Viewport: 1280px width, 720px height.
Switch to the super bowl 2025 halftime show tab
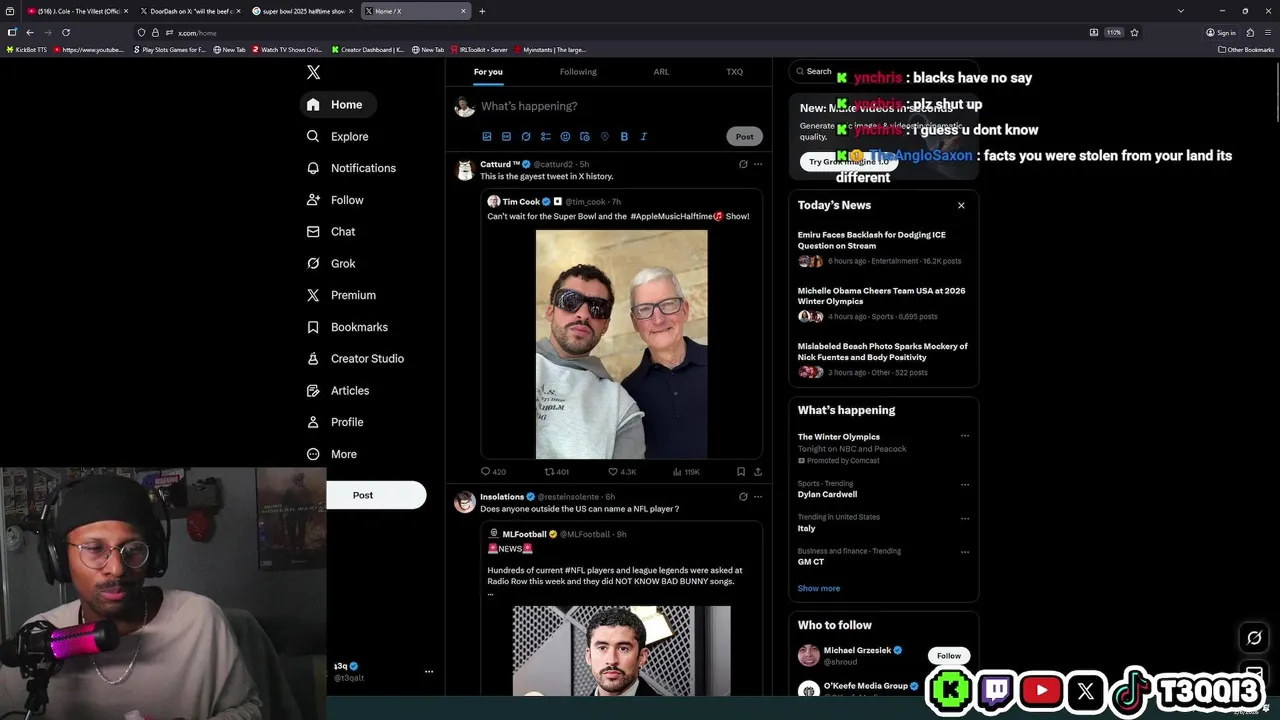(x=303, y=11)
